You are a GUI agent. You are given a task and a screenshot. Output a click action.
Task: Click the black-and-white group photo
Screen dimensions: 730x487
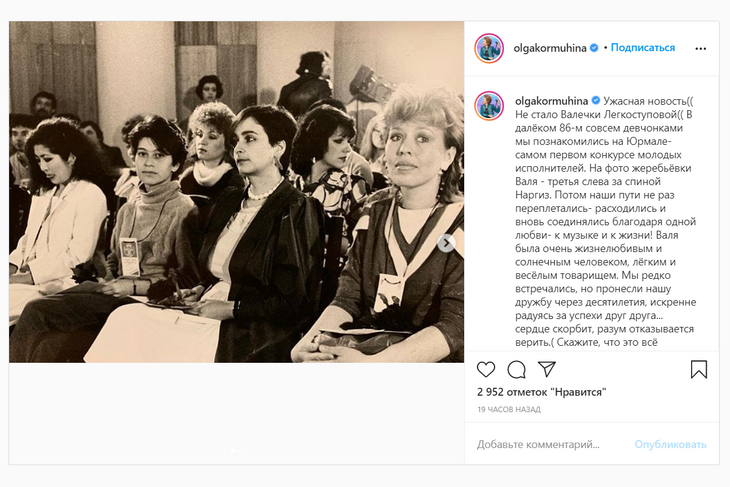[x=237, y=192]
